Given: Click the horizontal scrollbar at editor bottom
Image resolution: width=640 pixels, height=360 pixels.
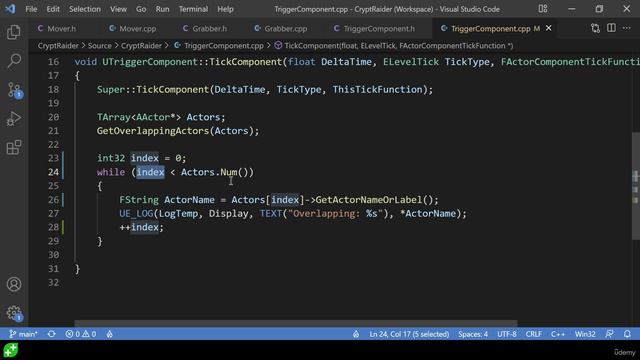Looking at the screenshot, I should [x=296, y=323].
